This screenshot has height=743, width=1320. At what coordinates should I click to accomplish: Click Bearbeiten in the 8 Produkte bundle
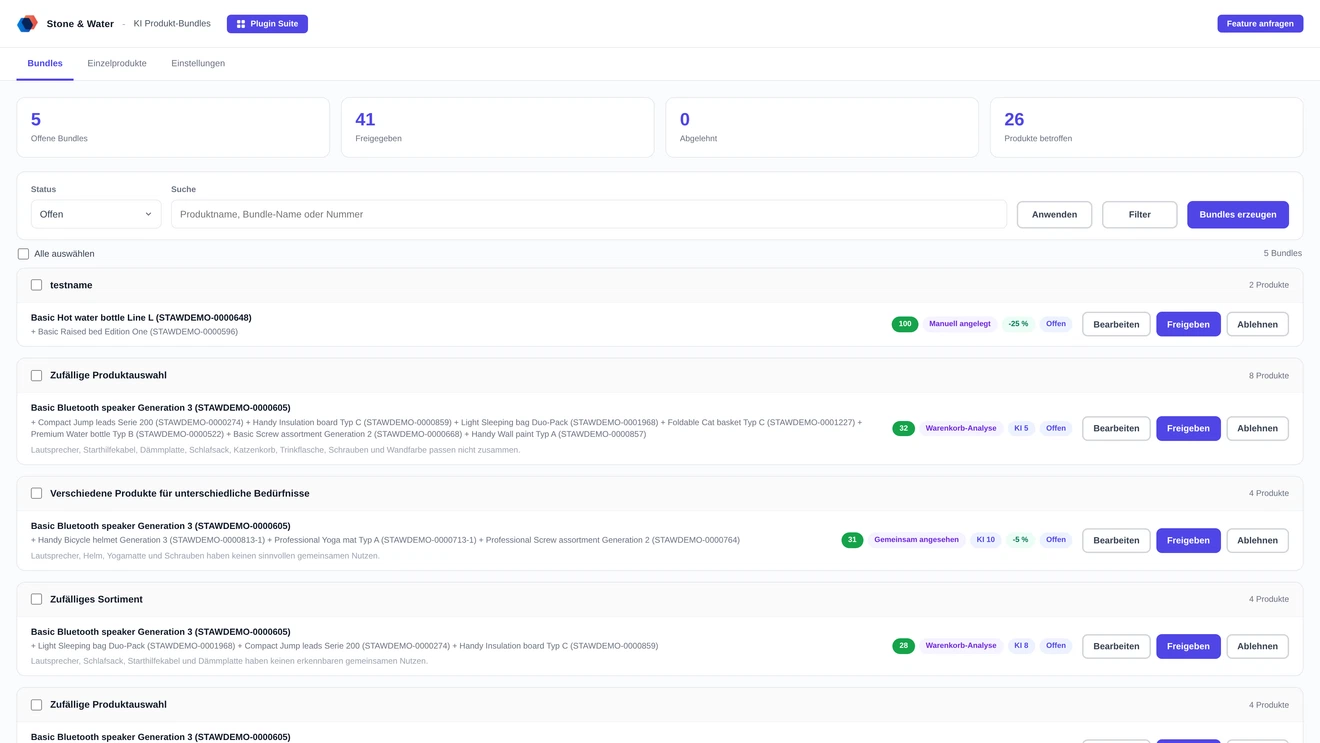pos(1116,428)
